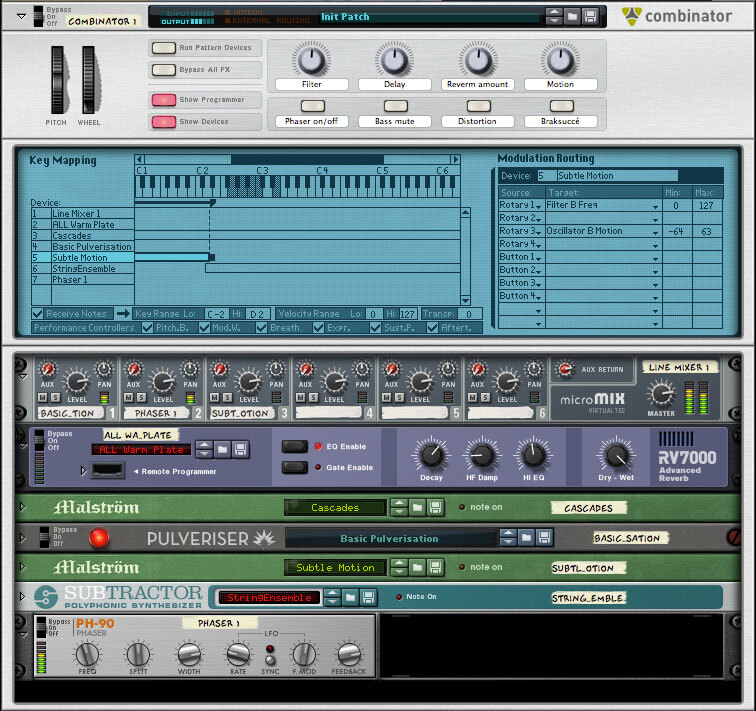756x711 pixels.
Task: Open the Rotary 1 target dropdown
Action: click(x=656, y=206)
